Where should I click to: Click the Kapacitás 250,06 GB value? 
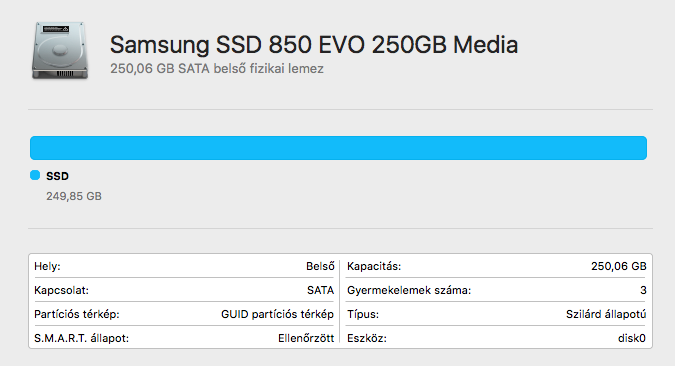(619, 266)
